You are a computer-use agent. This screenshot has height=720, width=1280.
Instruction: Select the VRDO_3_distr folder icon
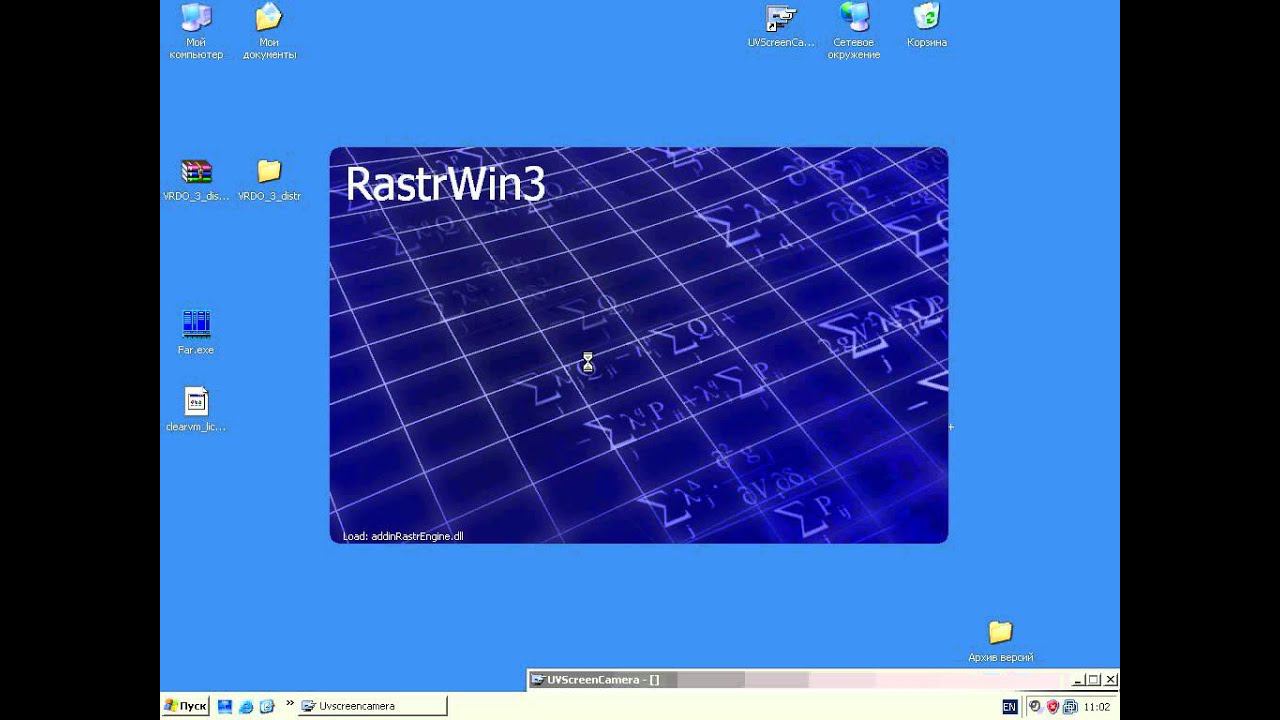[x=269, y=180]
